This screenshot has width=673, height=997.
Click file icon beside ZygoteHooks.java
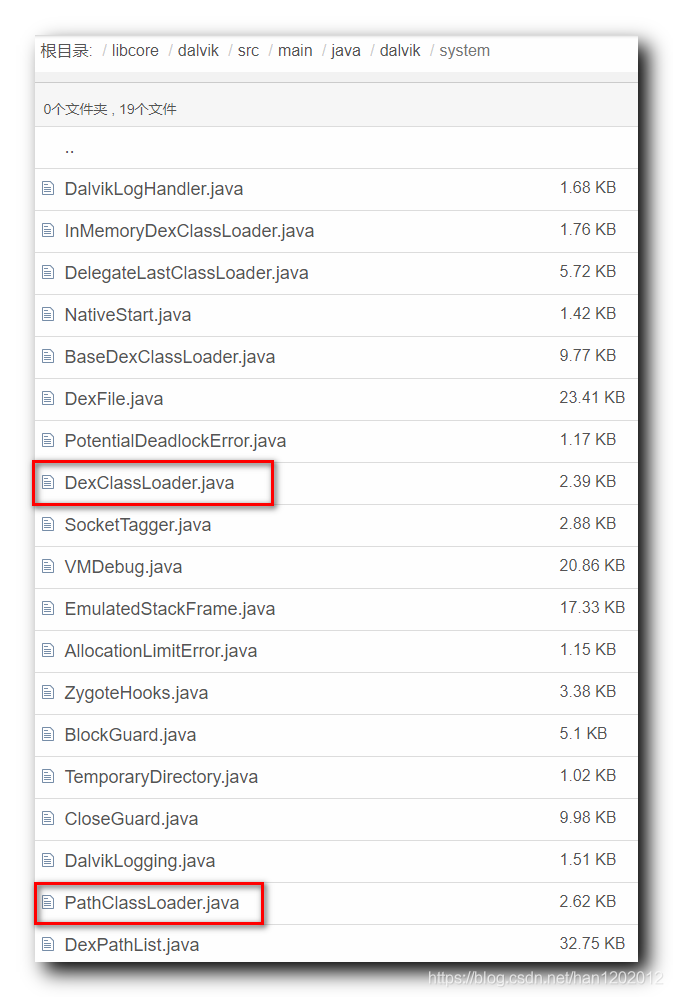click(x=48, y=692)
